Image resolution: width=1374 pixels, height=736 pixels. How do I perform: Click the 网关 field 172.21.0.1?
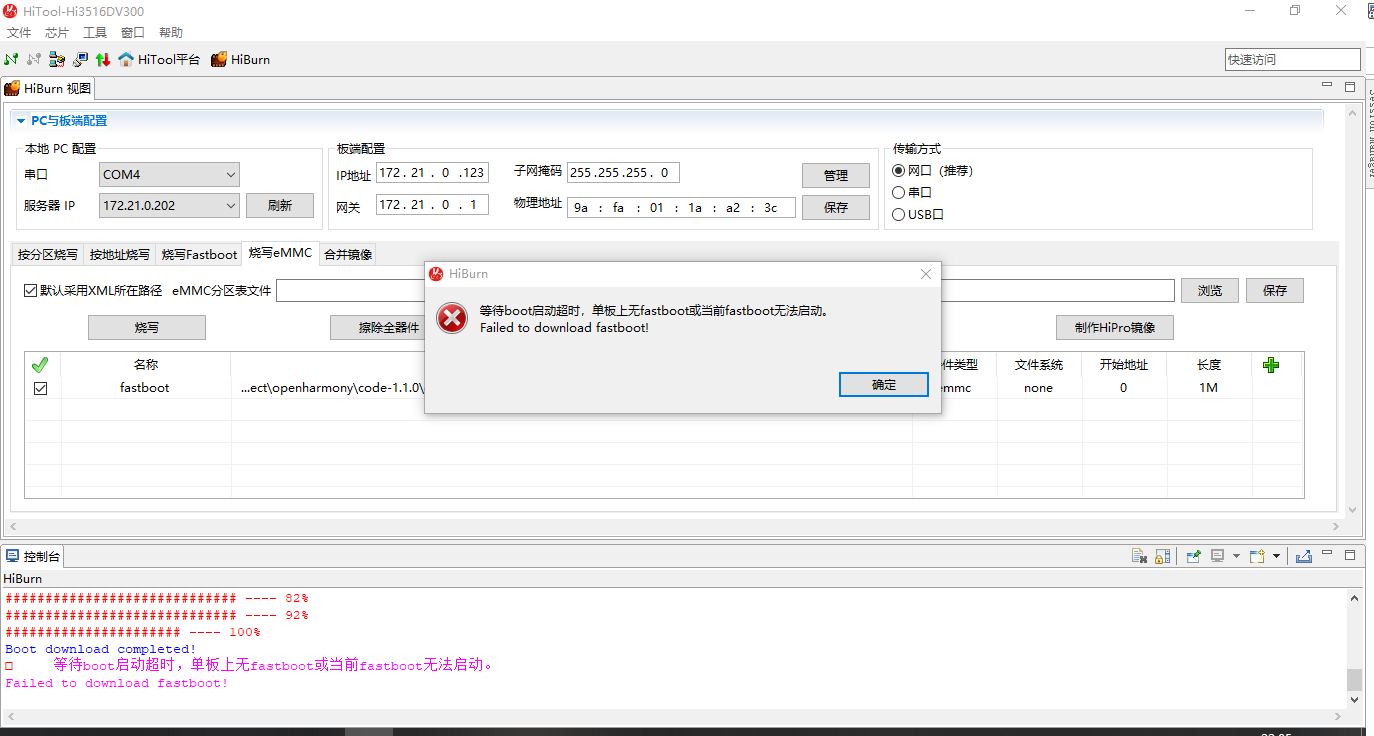(x=432, y=205)
